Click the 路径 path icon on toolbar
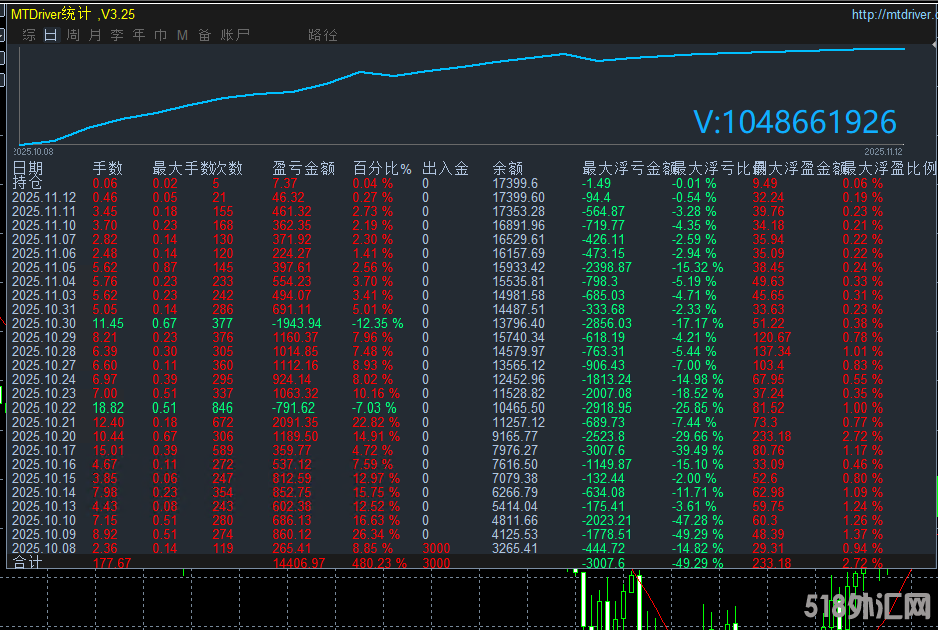938x630 pixels. point(322,34)
